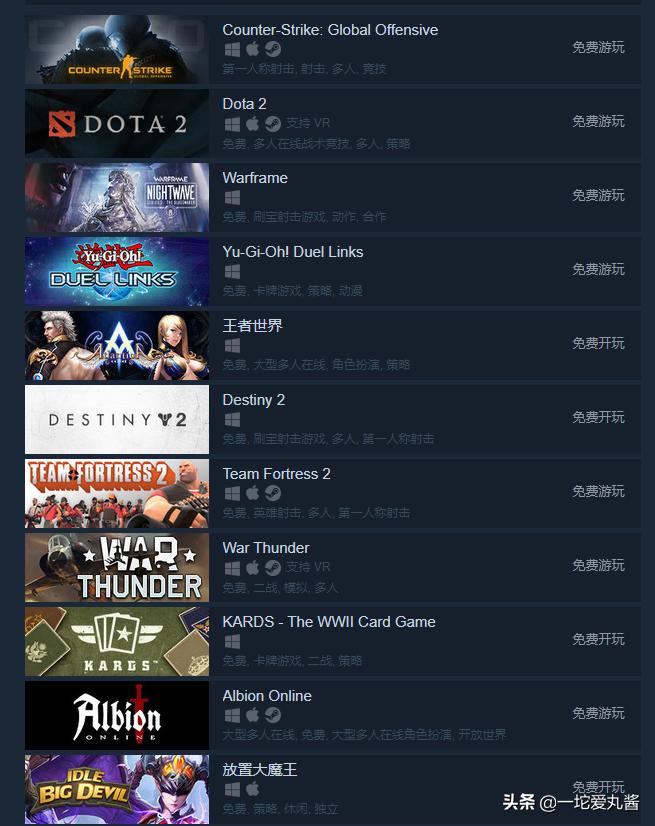The height and width of the screenshot is (826, 655).
Task: Click the Windows icon under Warframe
Action: [232, 198]
